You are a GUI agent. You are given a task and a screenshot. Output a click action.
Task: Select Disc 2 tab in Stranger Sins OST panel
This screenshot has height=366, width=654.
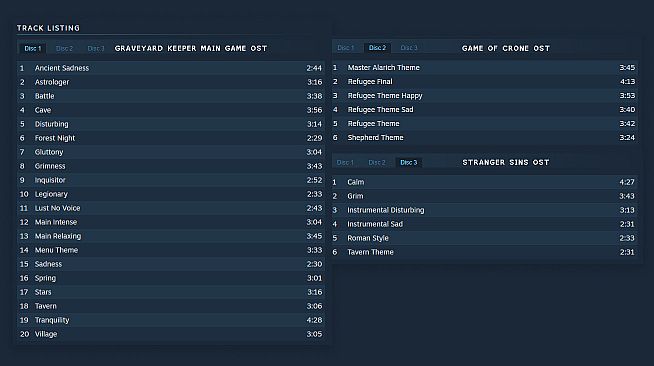pos(377,162)
